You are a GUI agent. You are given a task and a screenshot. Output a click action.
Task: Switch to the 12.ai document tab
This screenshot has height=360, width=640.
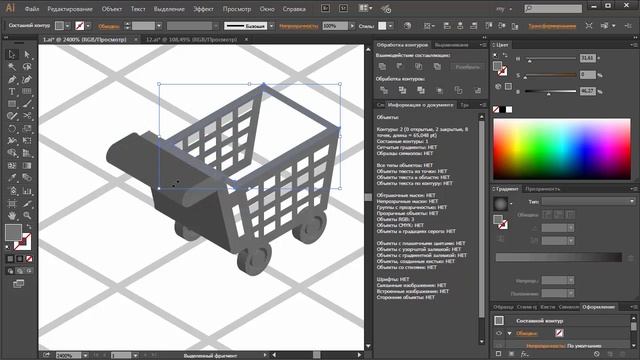(x=191, y=40)
